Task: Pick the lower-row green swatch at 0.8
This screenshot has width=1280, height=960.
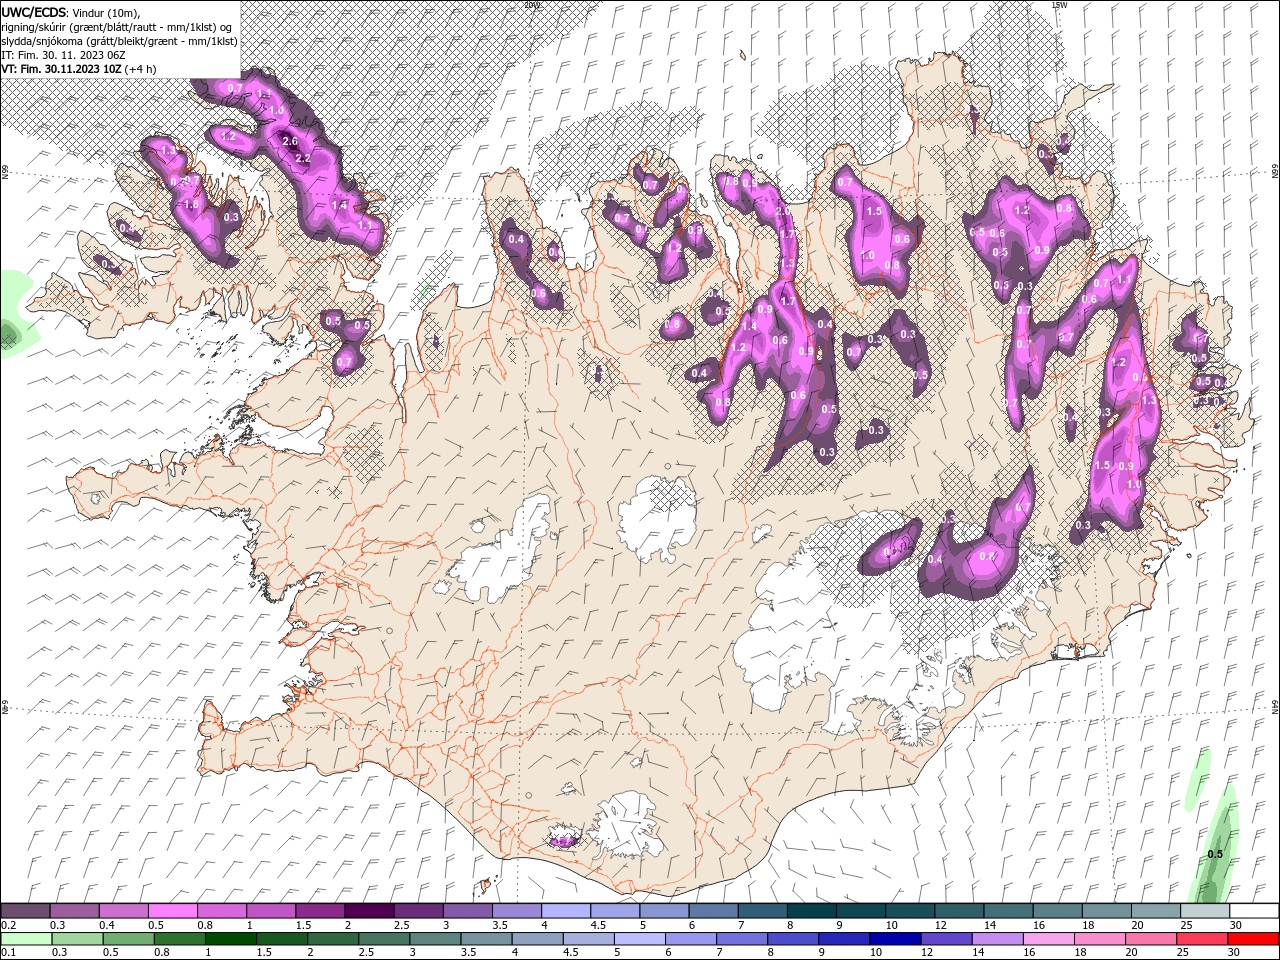Action: coord(179,939)
